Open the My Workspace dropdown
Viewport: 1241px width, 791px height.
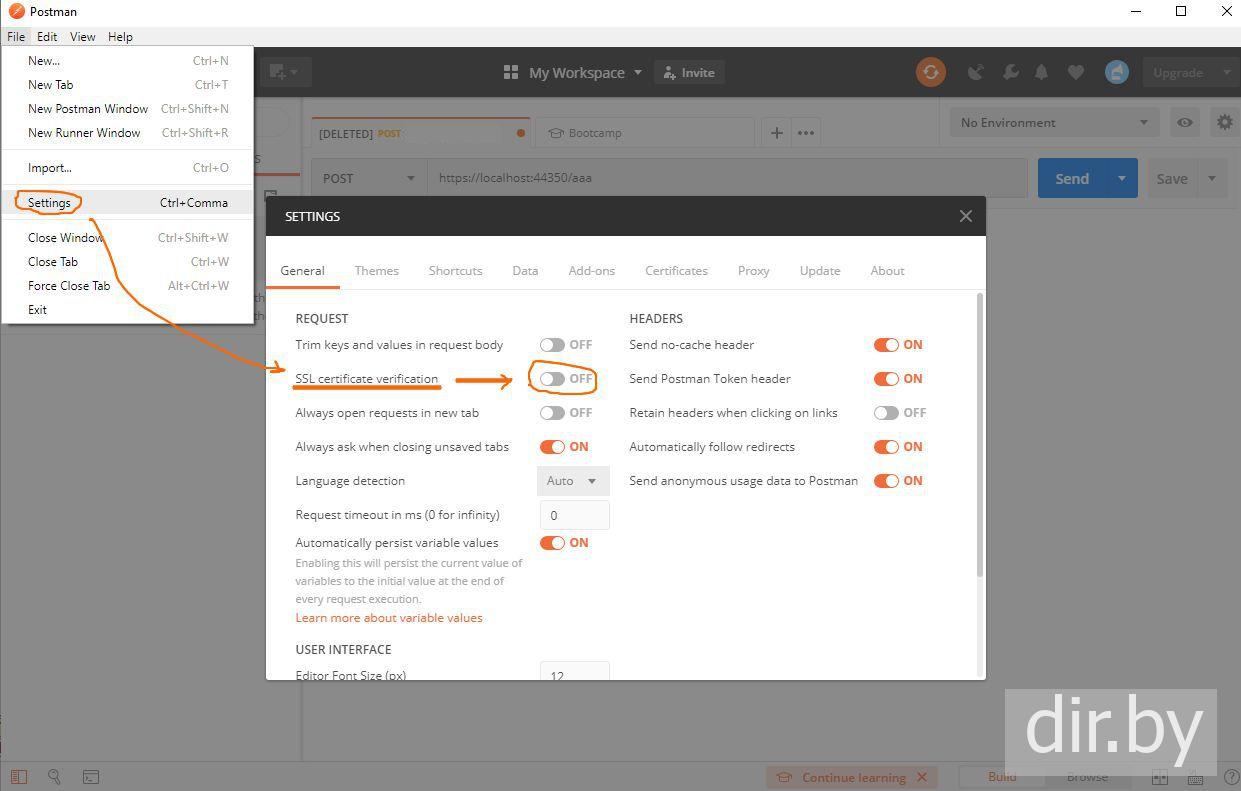pyautogui.click(x=586, y=72)
